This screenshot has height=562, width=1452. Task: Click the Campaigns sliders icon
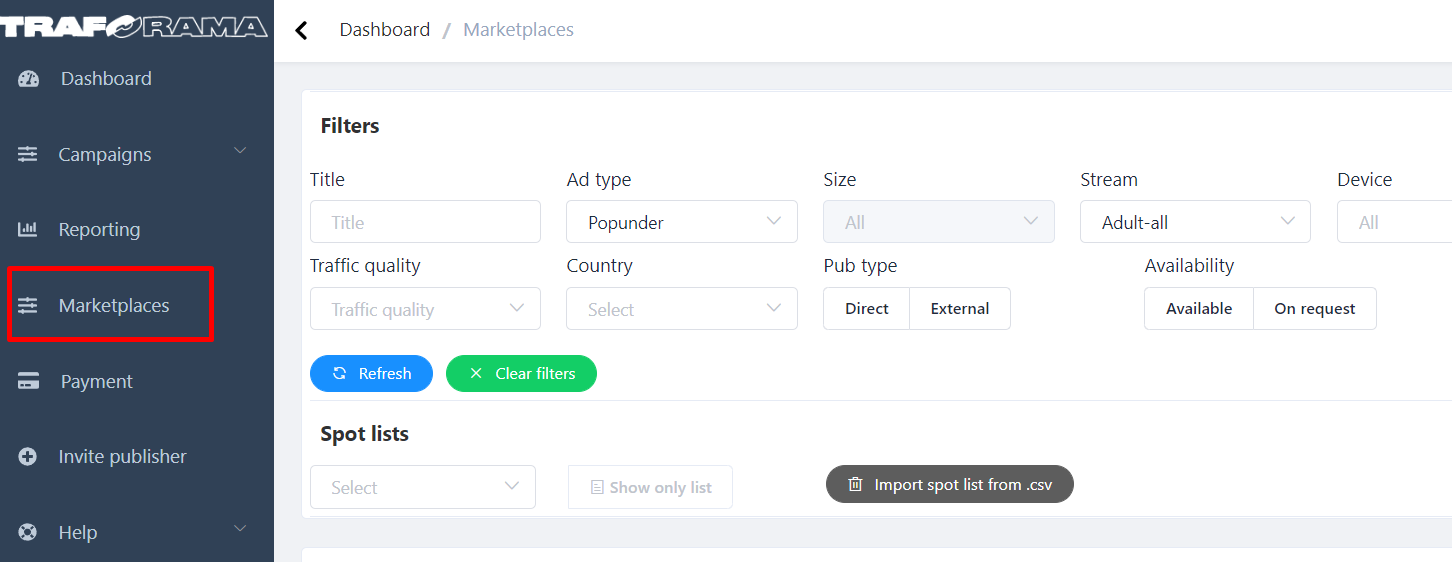pyautogui.click(x=28, y=154)
